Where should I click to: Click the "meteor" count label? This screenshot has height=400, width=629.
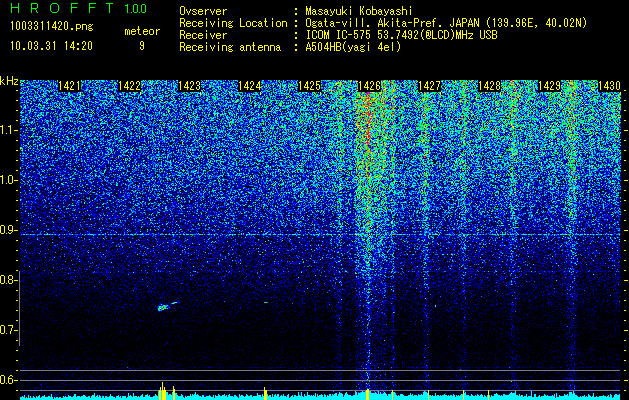(x=142, y=31)
